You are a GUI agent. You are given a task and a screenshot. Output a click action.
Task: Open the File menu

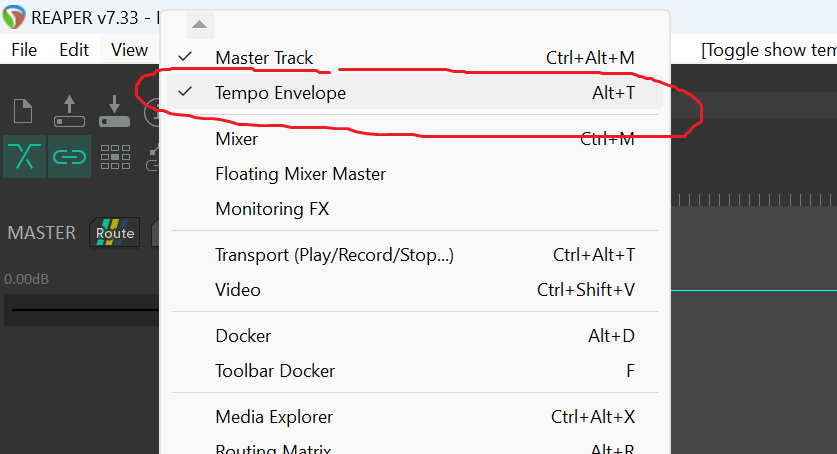[x=24, y=49]
